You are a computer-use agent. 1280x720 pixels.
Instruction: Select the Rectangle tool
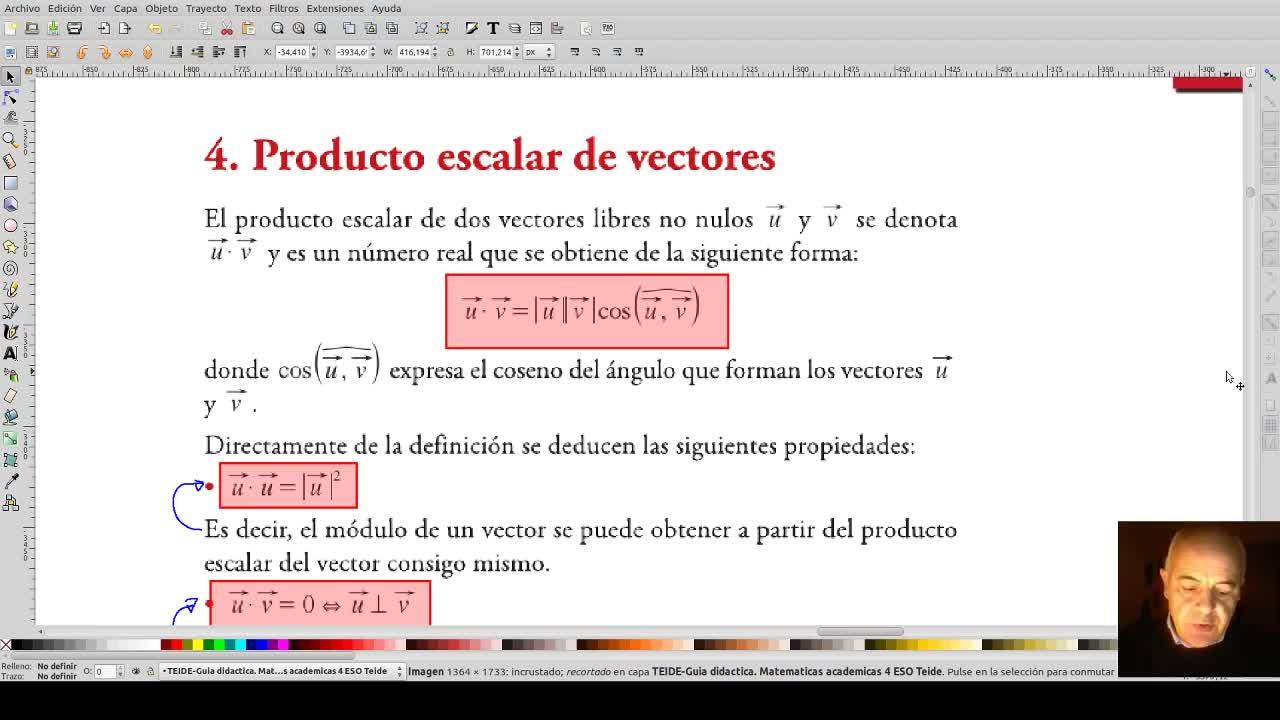tap(11, 183)
